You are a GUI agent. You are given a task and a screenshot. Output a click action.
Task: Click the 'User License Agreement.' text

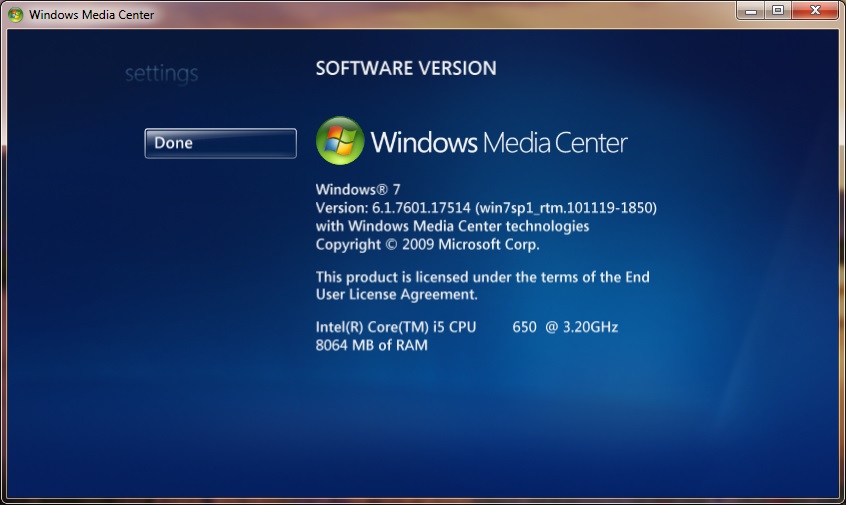396,295
